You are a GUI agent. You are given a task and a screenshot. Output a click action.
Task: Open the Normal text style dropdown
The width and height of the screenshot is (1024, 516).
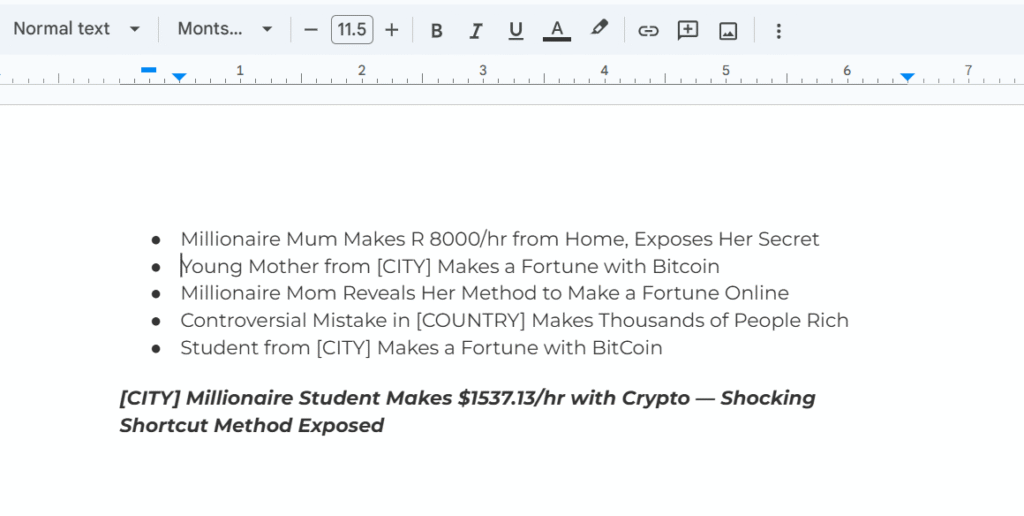(76, 29)
